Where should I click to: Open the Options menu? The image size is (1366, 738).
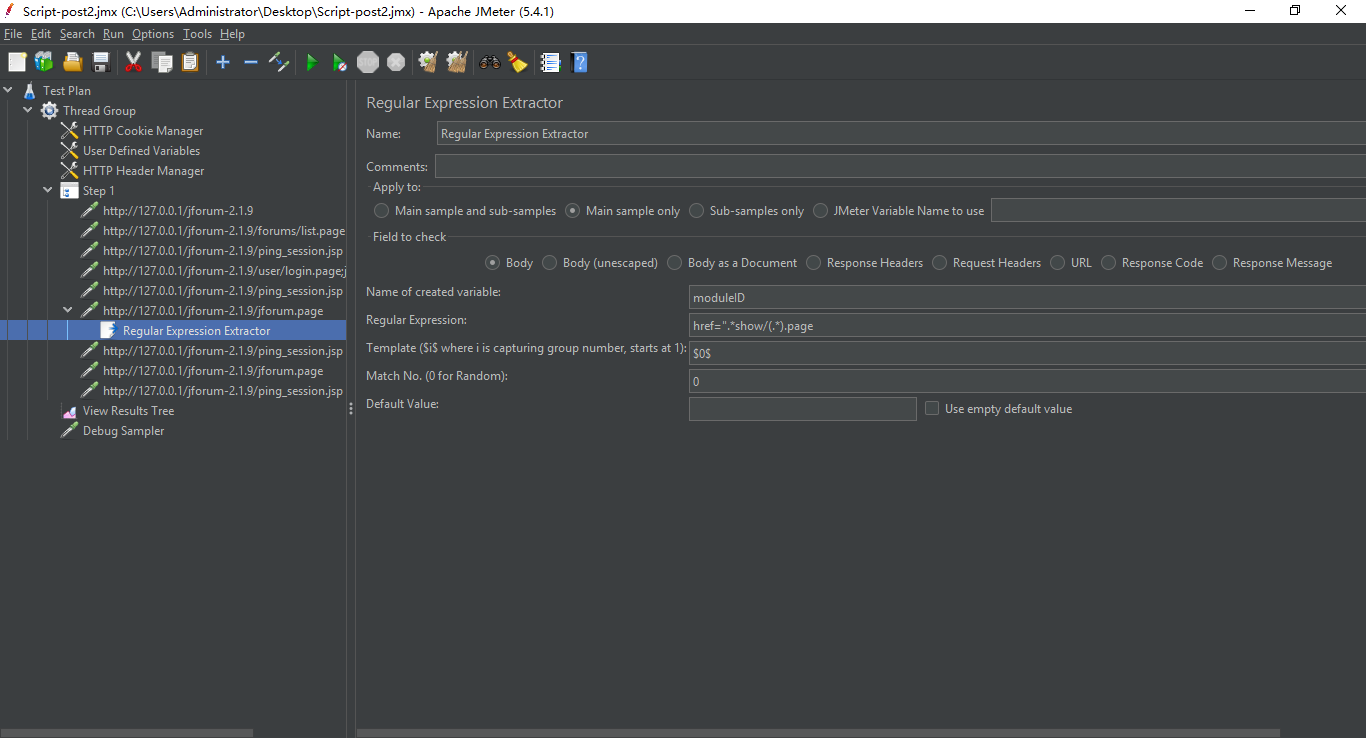pyautogui.click(x=153, y=34)
